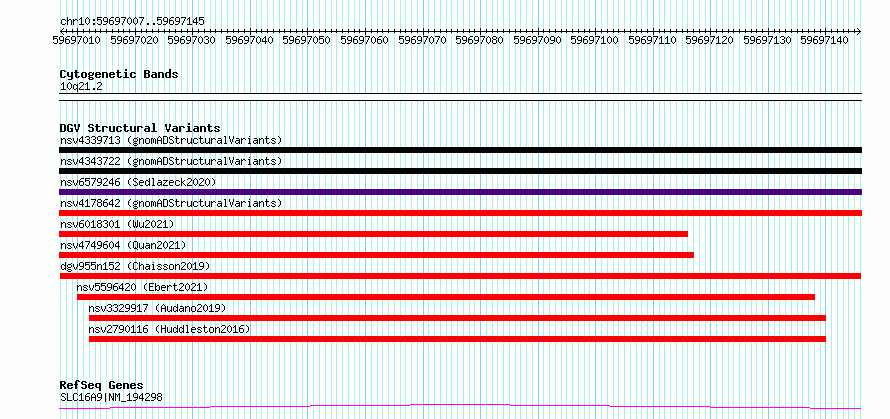Click ruler position 59697070
Viewport: 890px width, 419px height.
coord(423,40)
